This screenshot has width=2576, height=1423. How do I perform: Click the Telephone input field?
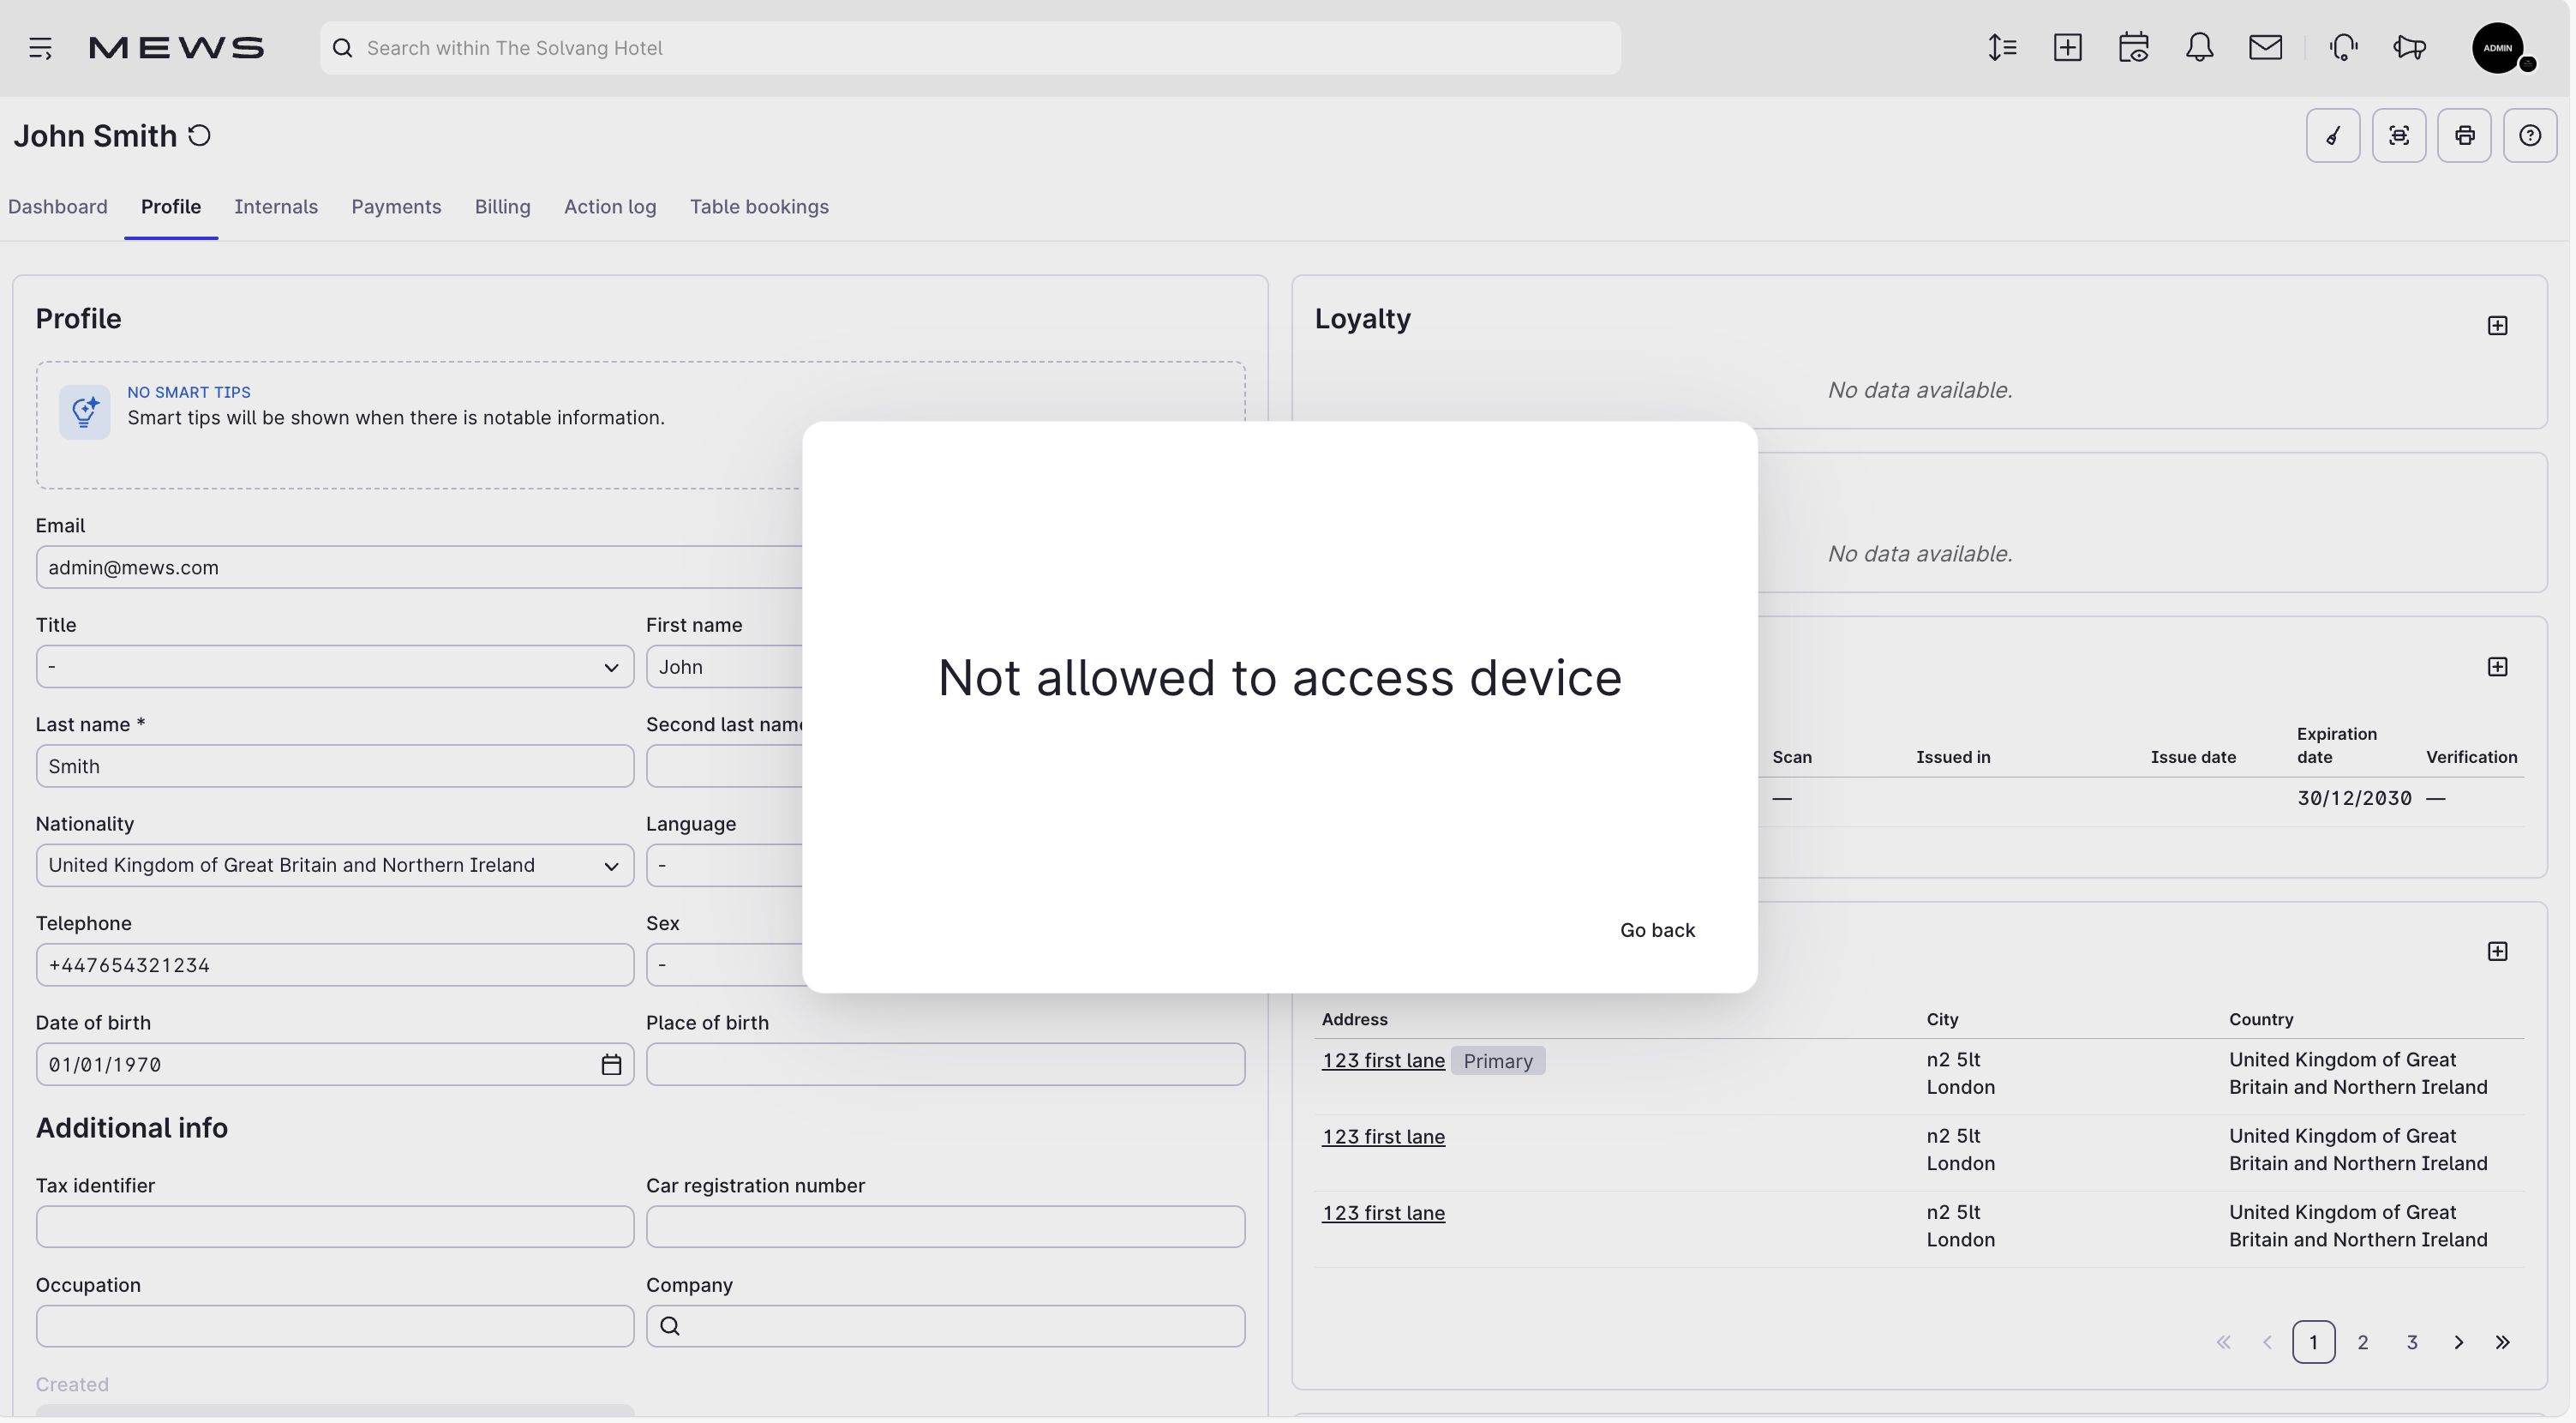point(335,965)
